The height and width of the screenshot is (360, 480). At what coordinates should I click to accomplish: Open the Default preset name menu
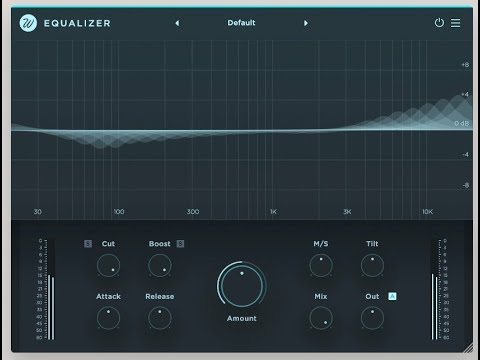(241, 23)
